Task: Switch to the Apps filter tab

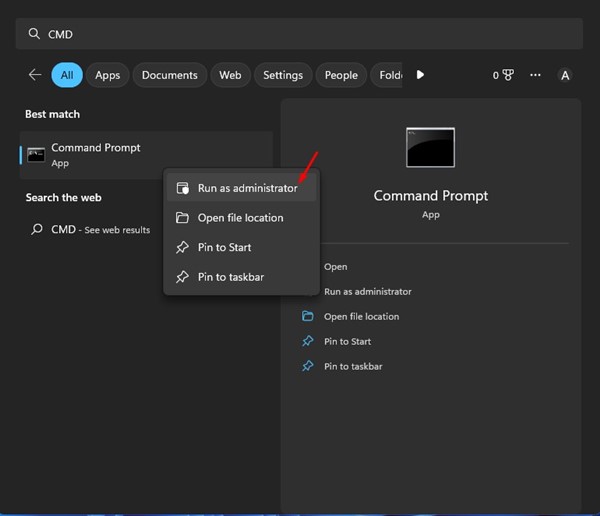Action: 108,75
